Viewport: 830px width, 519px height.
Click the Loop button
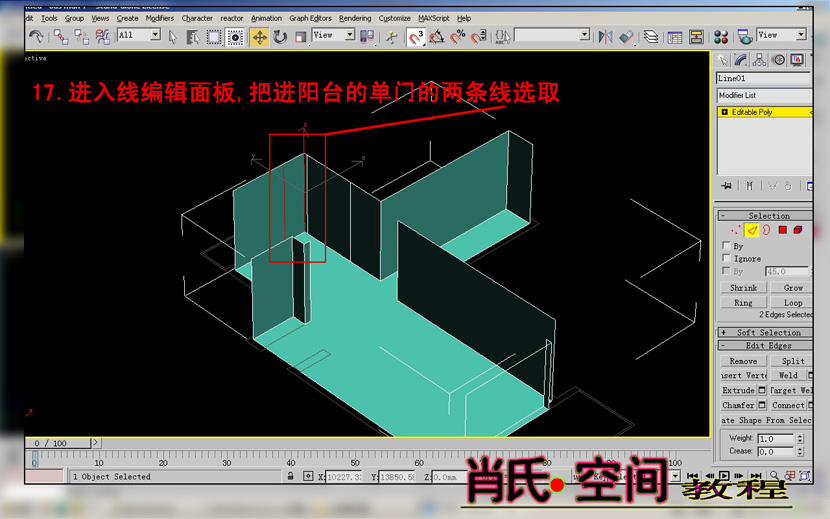tap(791, 302)
